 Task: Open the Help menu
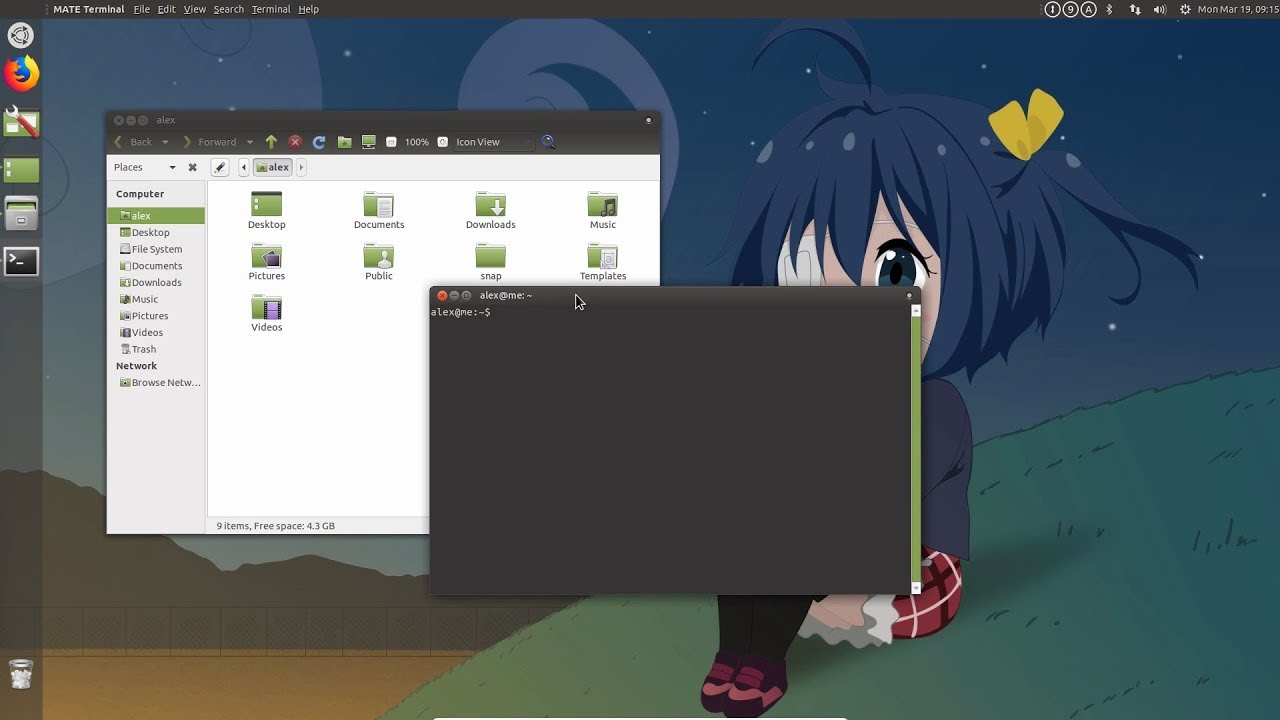click(x=309, y=9)
